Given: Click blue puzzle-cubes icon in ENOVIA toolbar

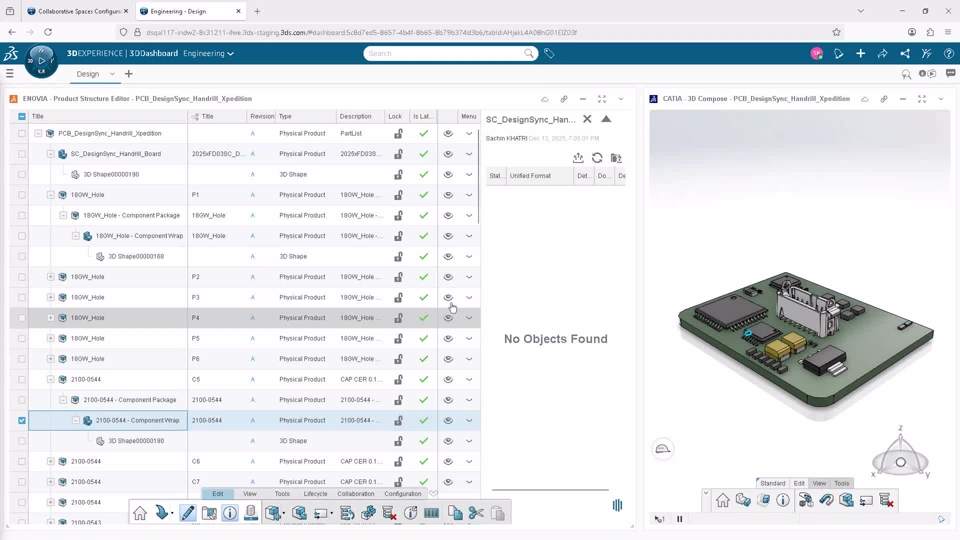Looking at the screenshot, I should (x=369, y=513).
